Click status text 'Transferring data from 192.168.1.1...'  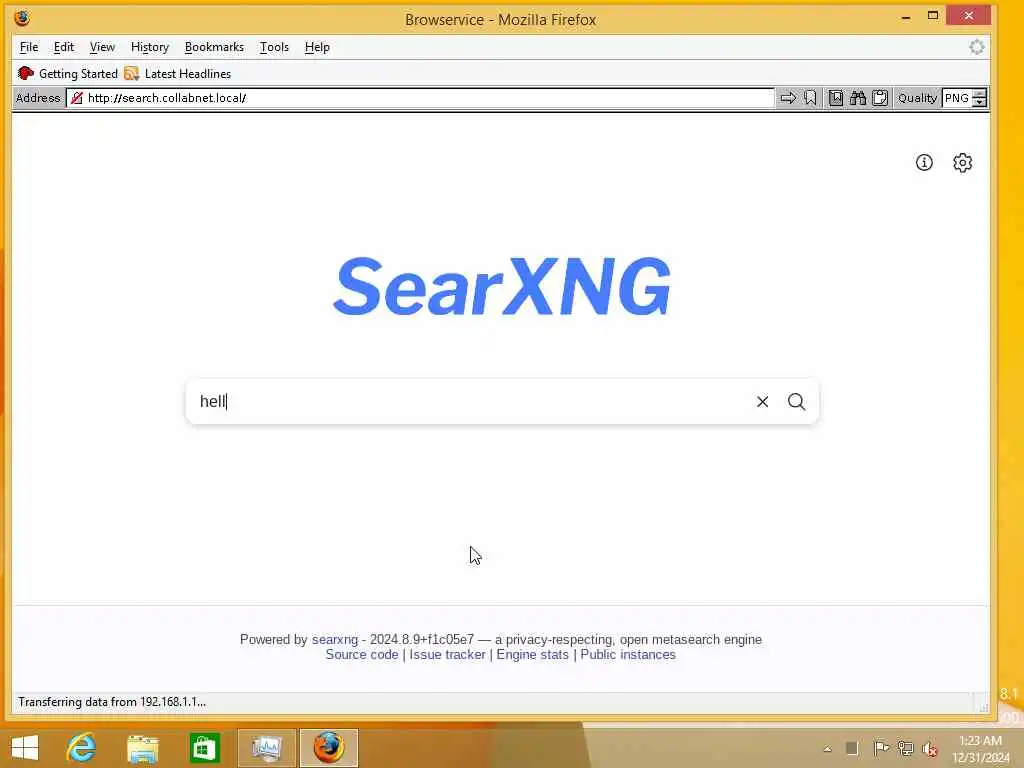(112, 702)
